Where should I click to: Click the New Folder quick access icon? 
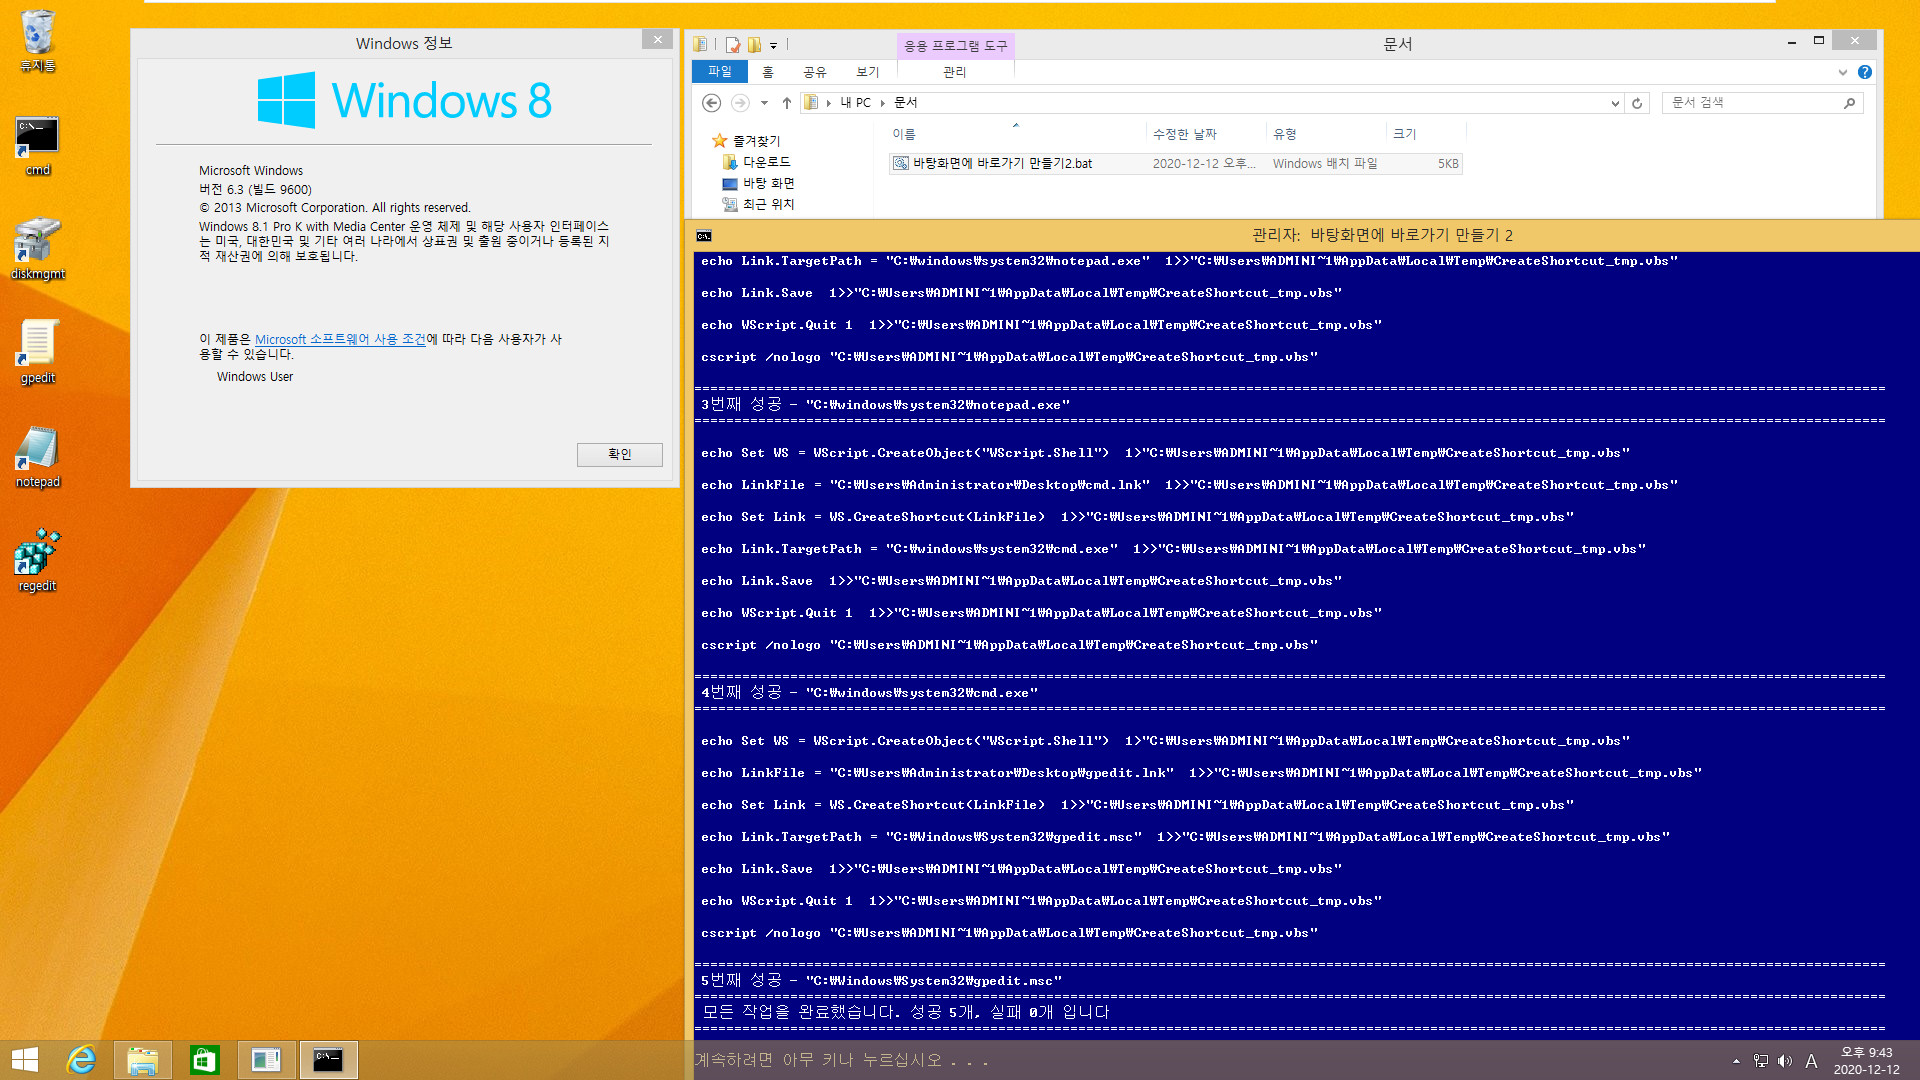pyautogui.click(x=754, y=44)
